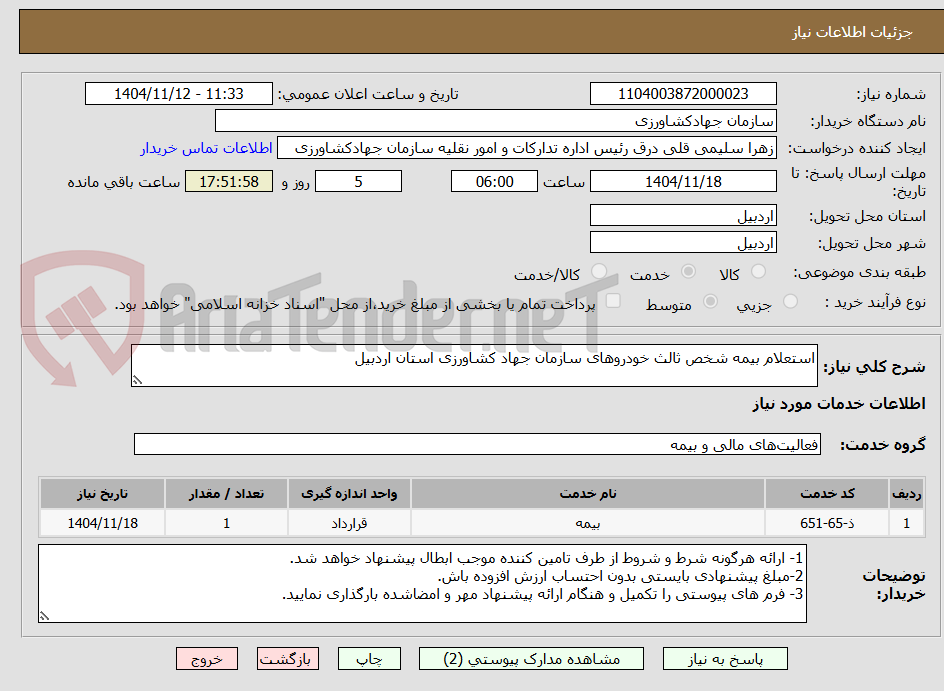Image resolution: width=944 pixels, height=691 pixels.
Task: Click the remaining days field 5
Action: point(358,181)
